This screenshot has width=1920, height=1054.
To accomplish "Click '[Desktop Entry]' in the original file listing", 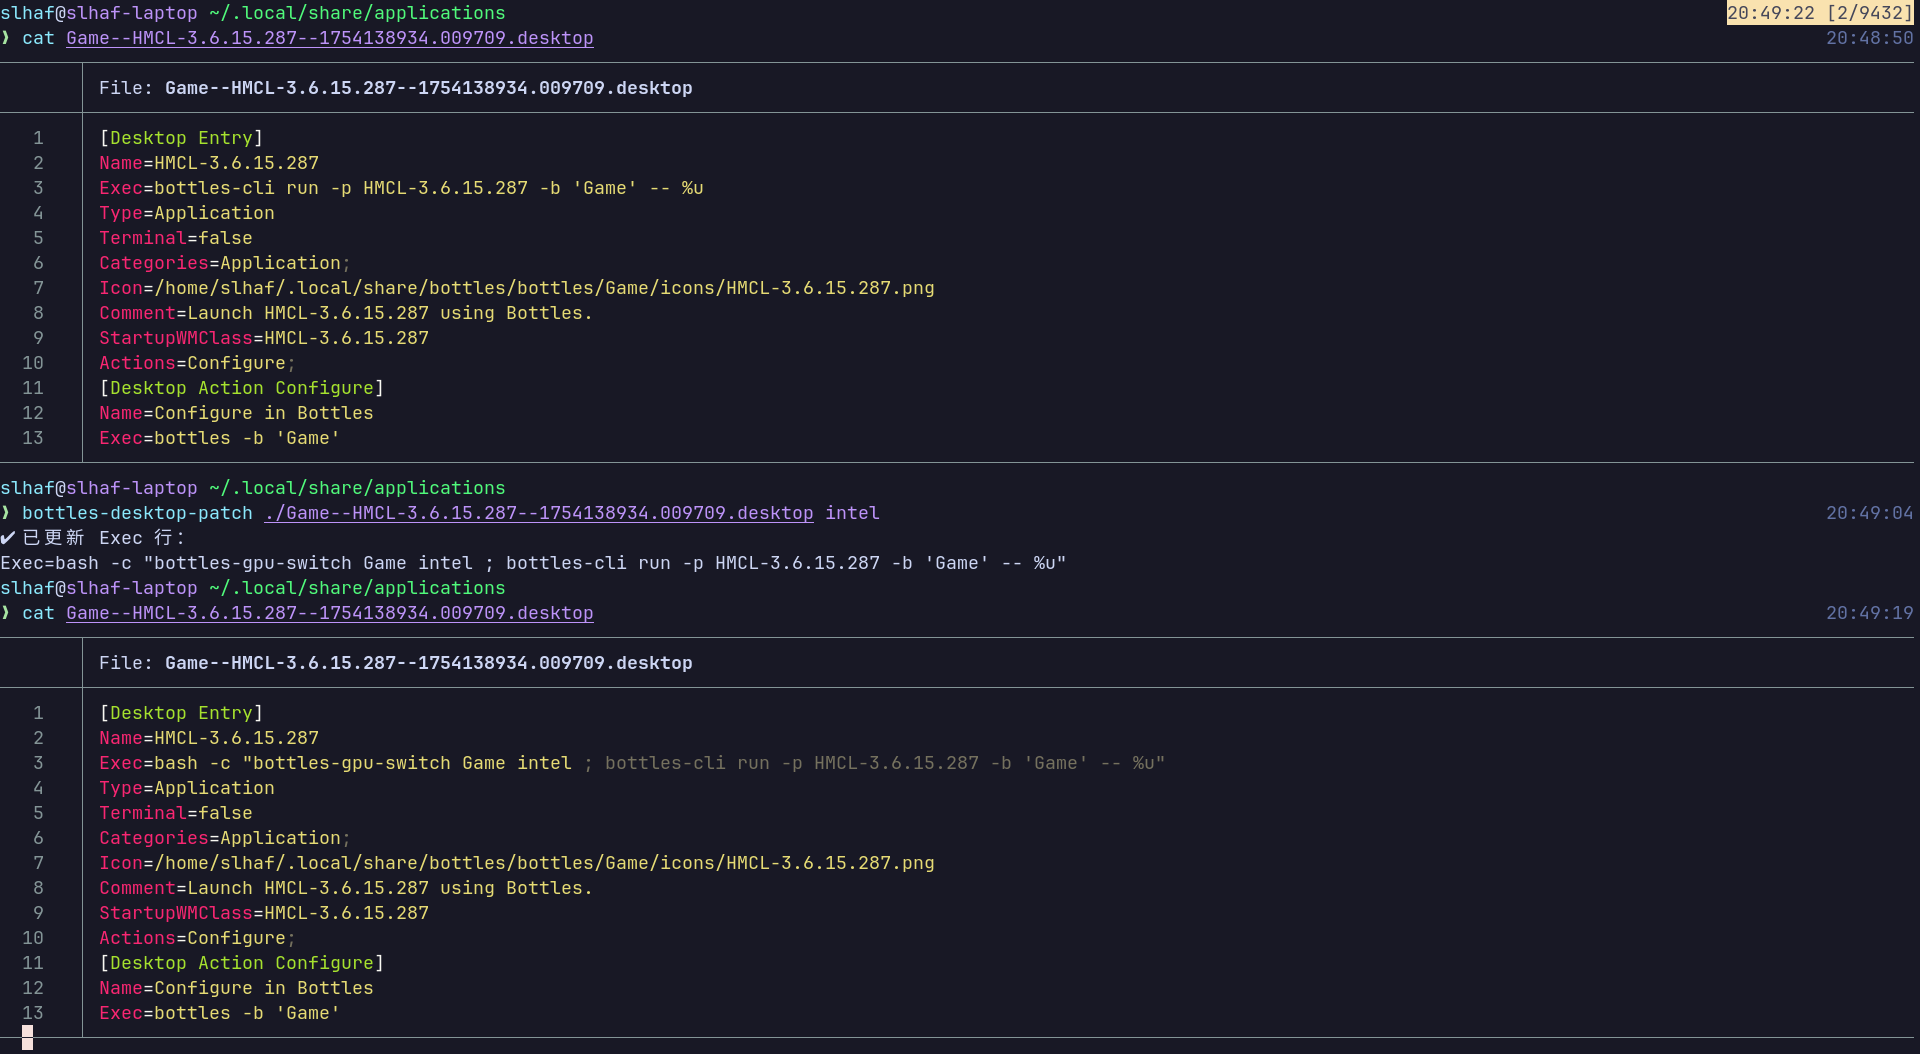I will coord(181,138).
